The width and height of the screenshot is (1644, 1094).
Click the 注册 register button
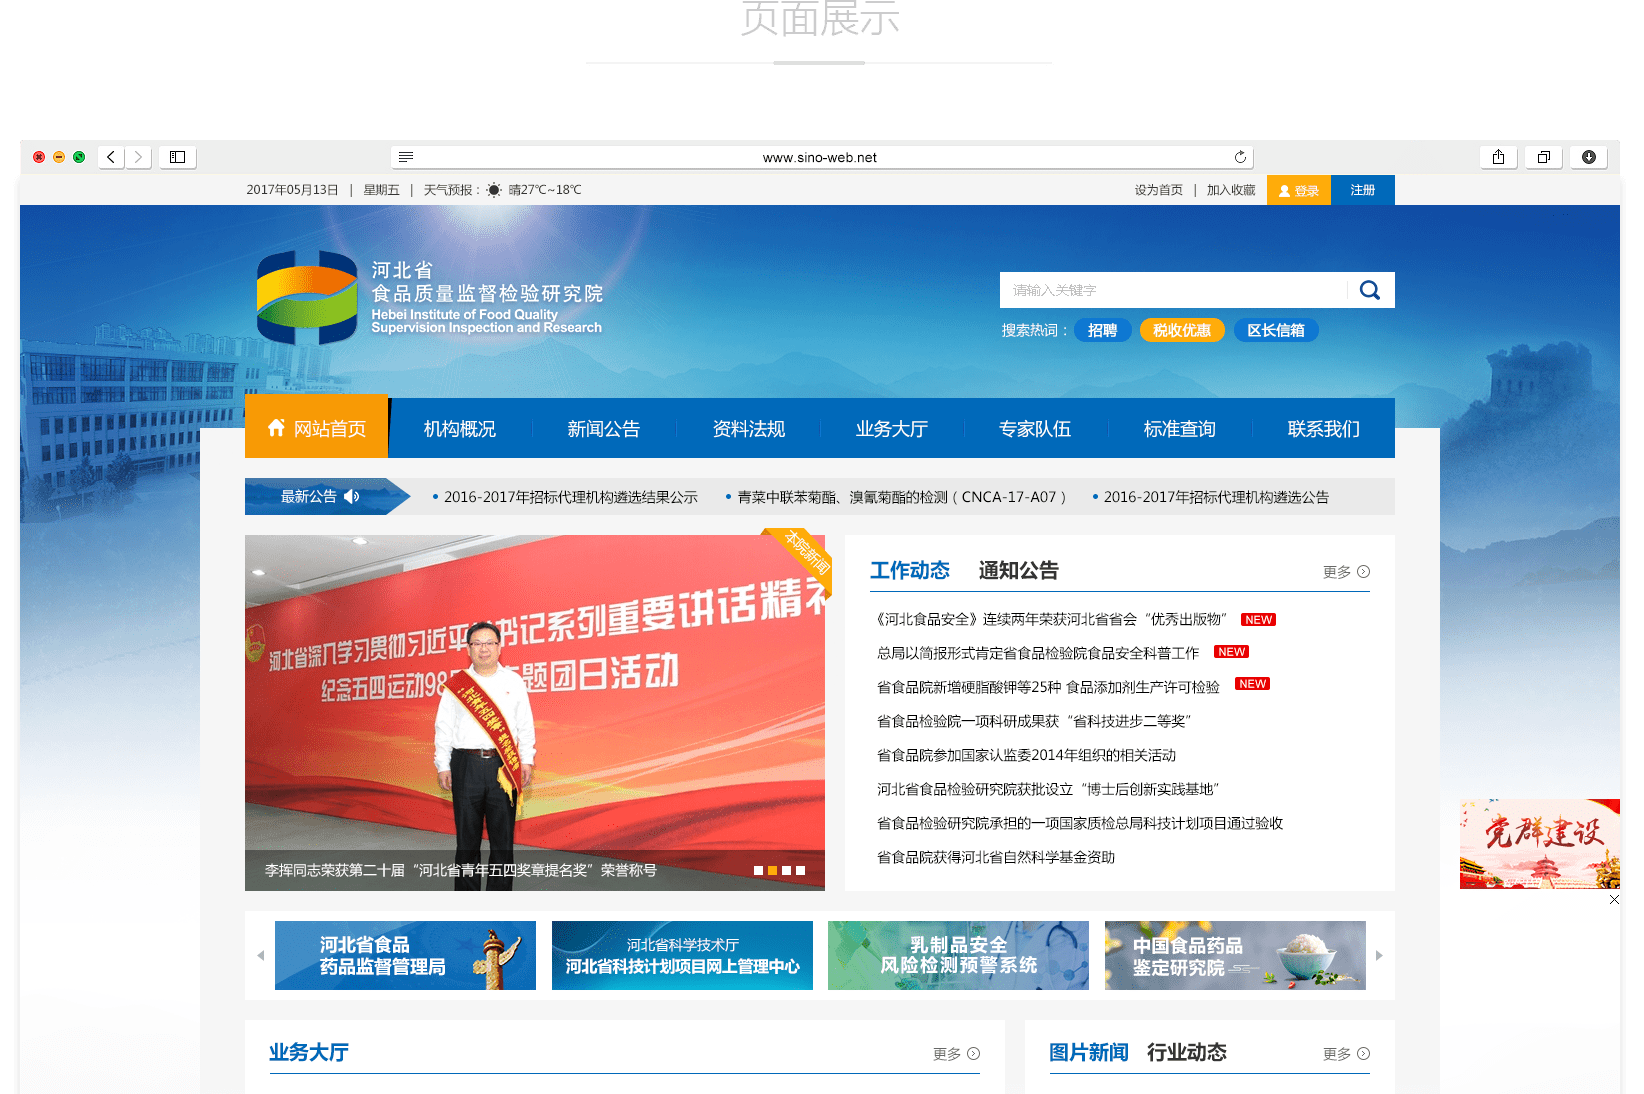tap(1363, 190)
